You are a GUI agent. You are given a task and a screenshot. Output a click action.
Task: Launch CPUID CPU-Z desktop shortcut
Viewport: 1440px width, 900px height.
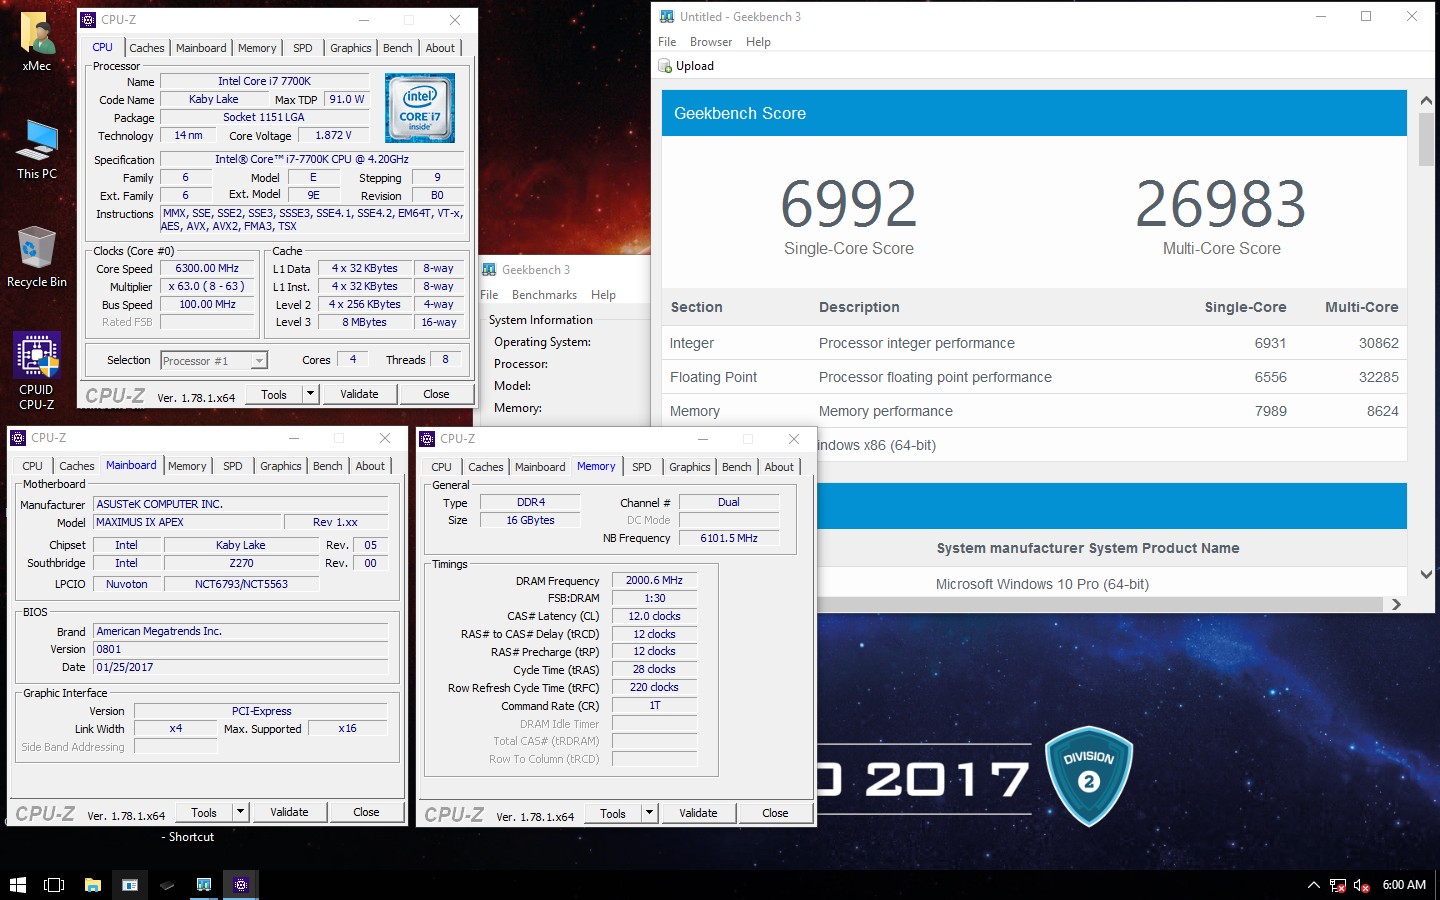tap(37, 371)
